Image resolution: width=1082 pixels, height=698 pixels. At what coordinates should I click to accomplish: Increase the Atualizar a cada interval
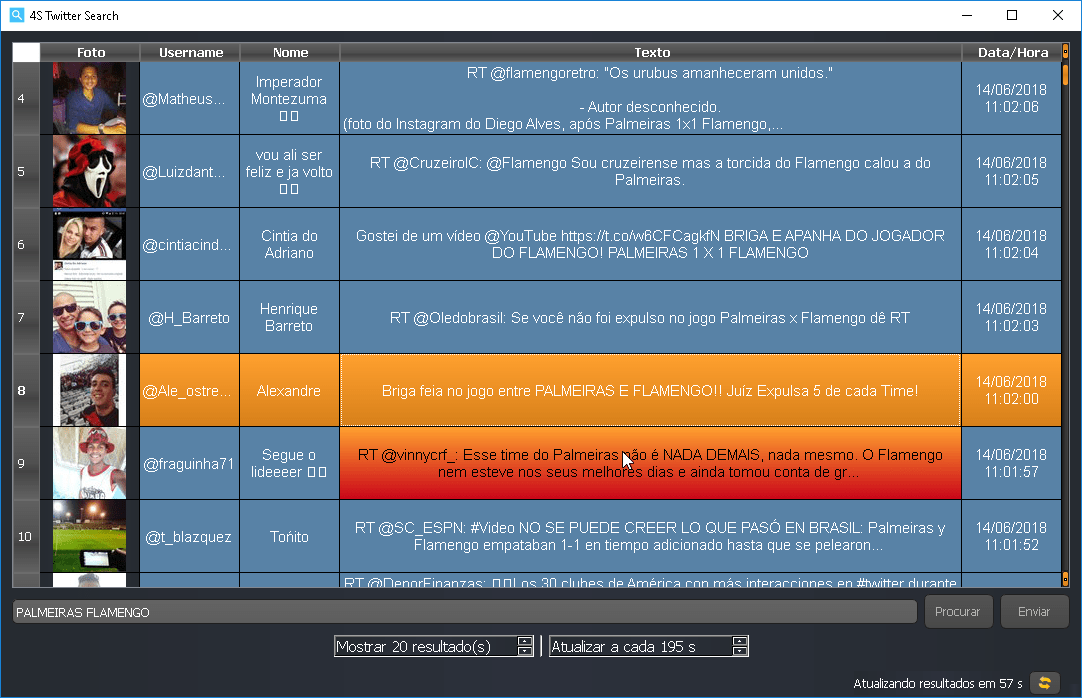[740, 641]
